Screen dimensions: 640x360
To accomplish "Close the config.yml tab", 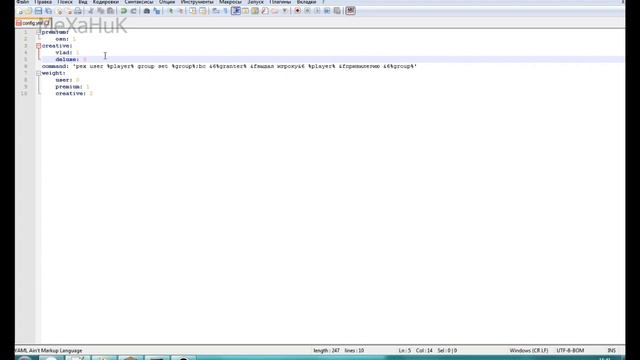I will 47,23.
